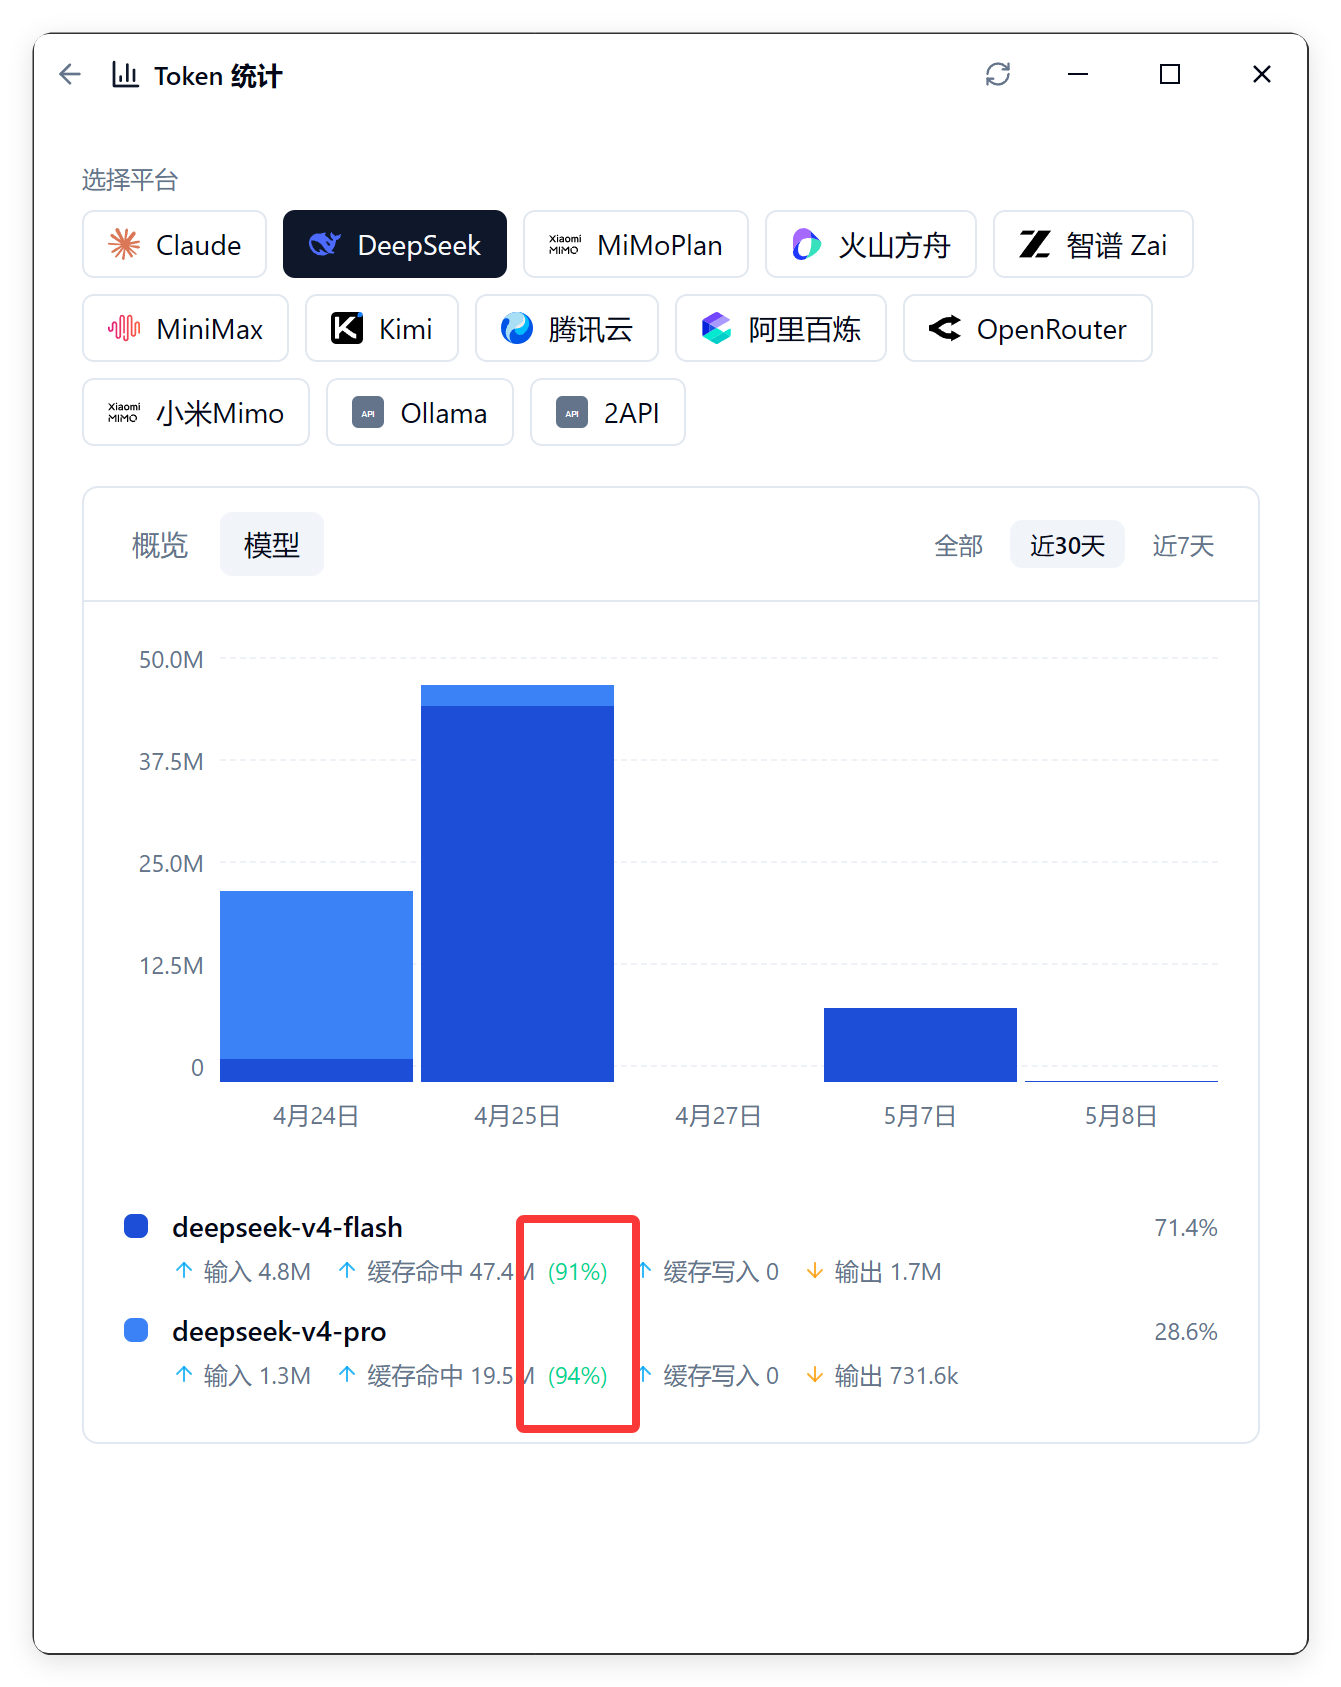The image size is (1341, 1687).
Task: Click the 4月25日 bar in chart
Action: (x=517, y=883)
